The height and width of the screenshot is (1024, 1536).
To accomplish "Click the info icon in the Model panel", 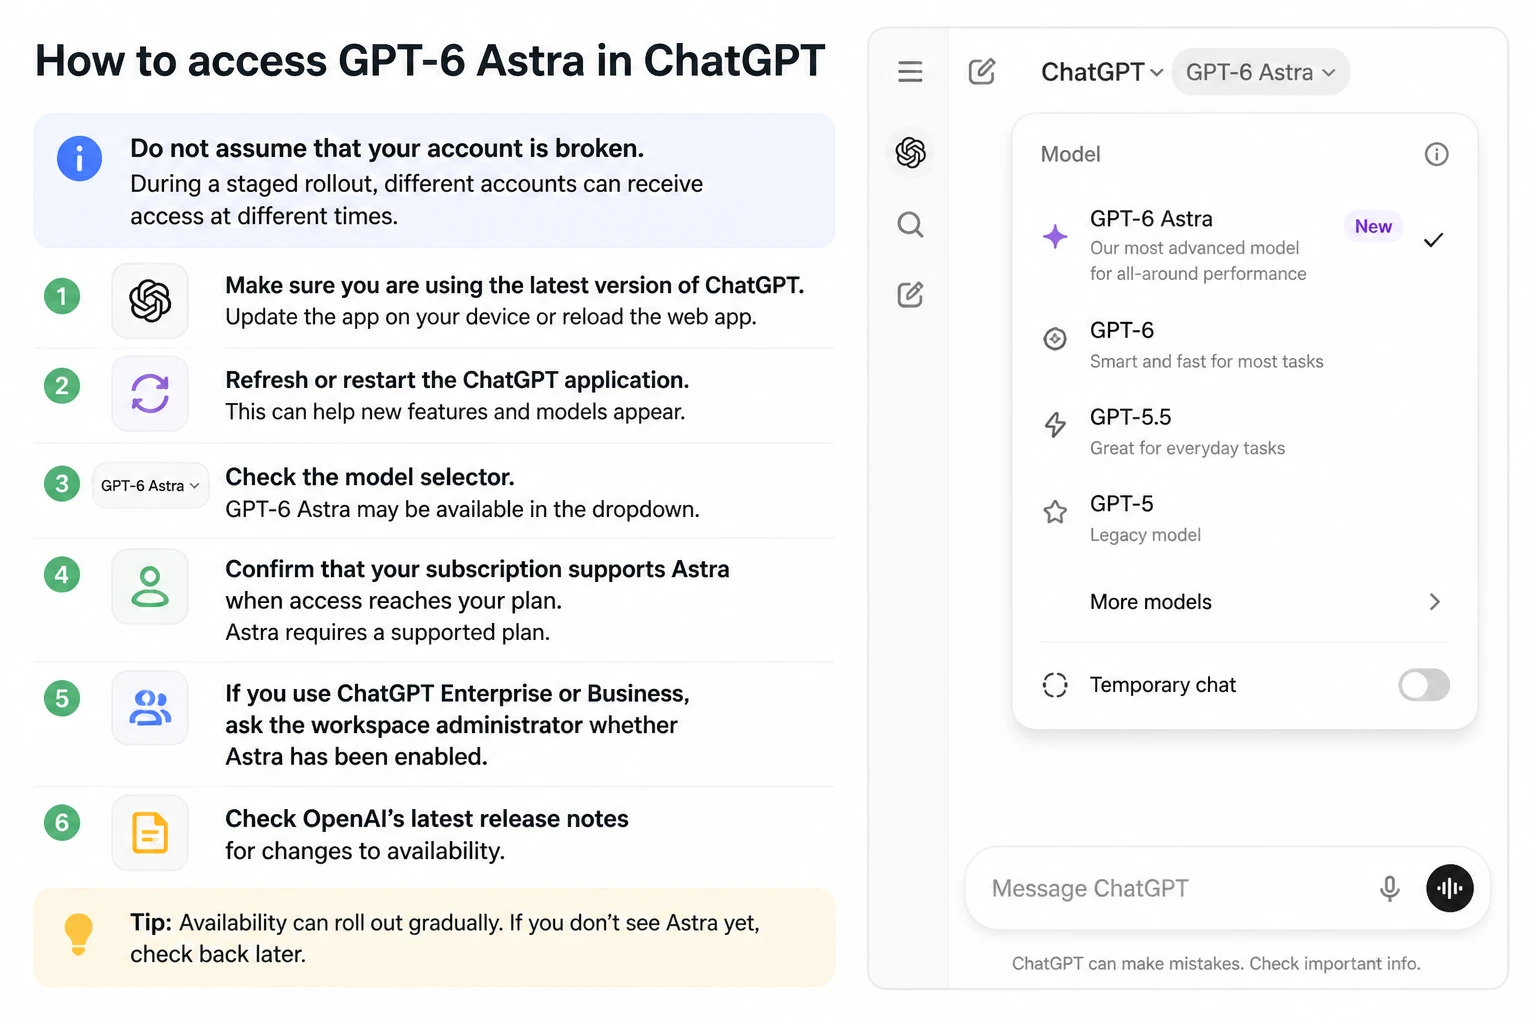I will click(x=1436, y=154).
